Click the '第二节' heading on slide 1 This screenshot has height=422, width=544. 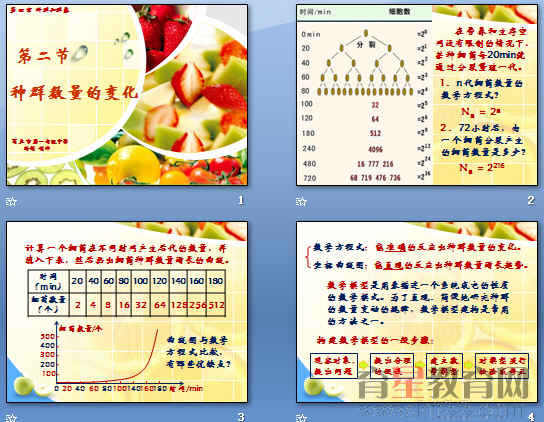44,56
